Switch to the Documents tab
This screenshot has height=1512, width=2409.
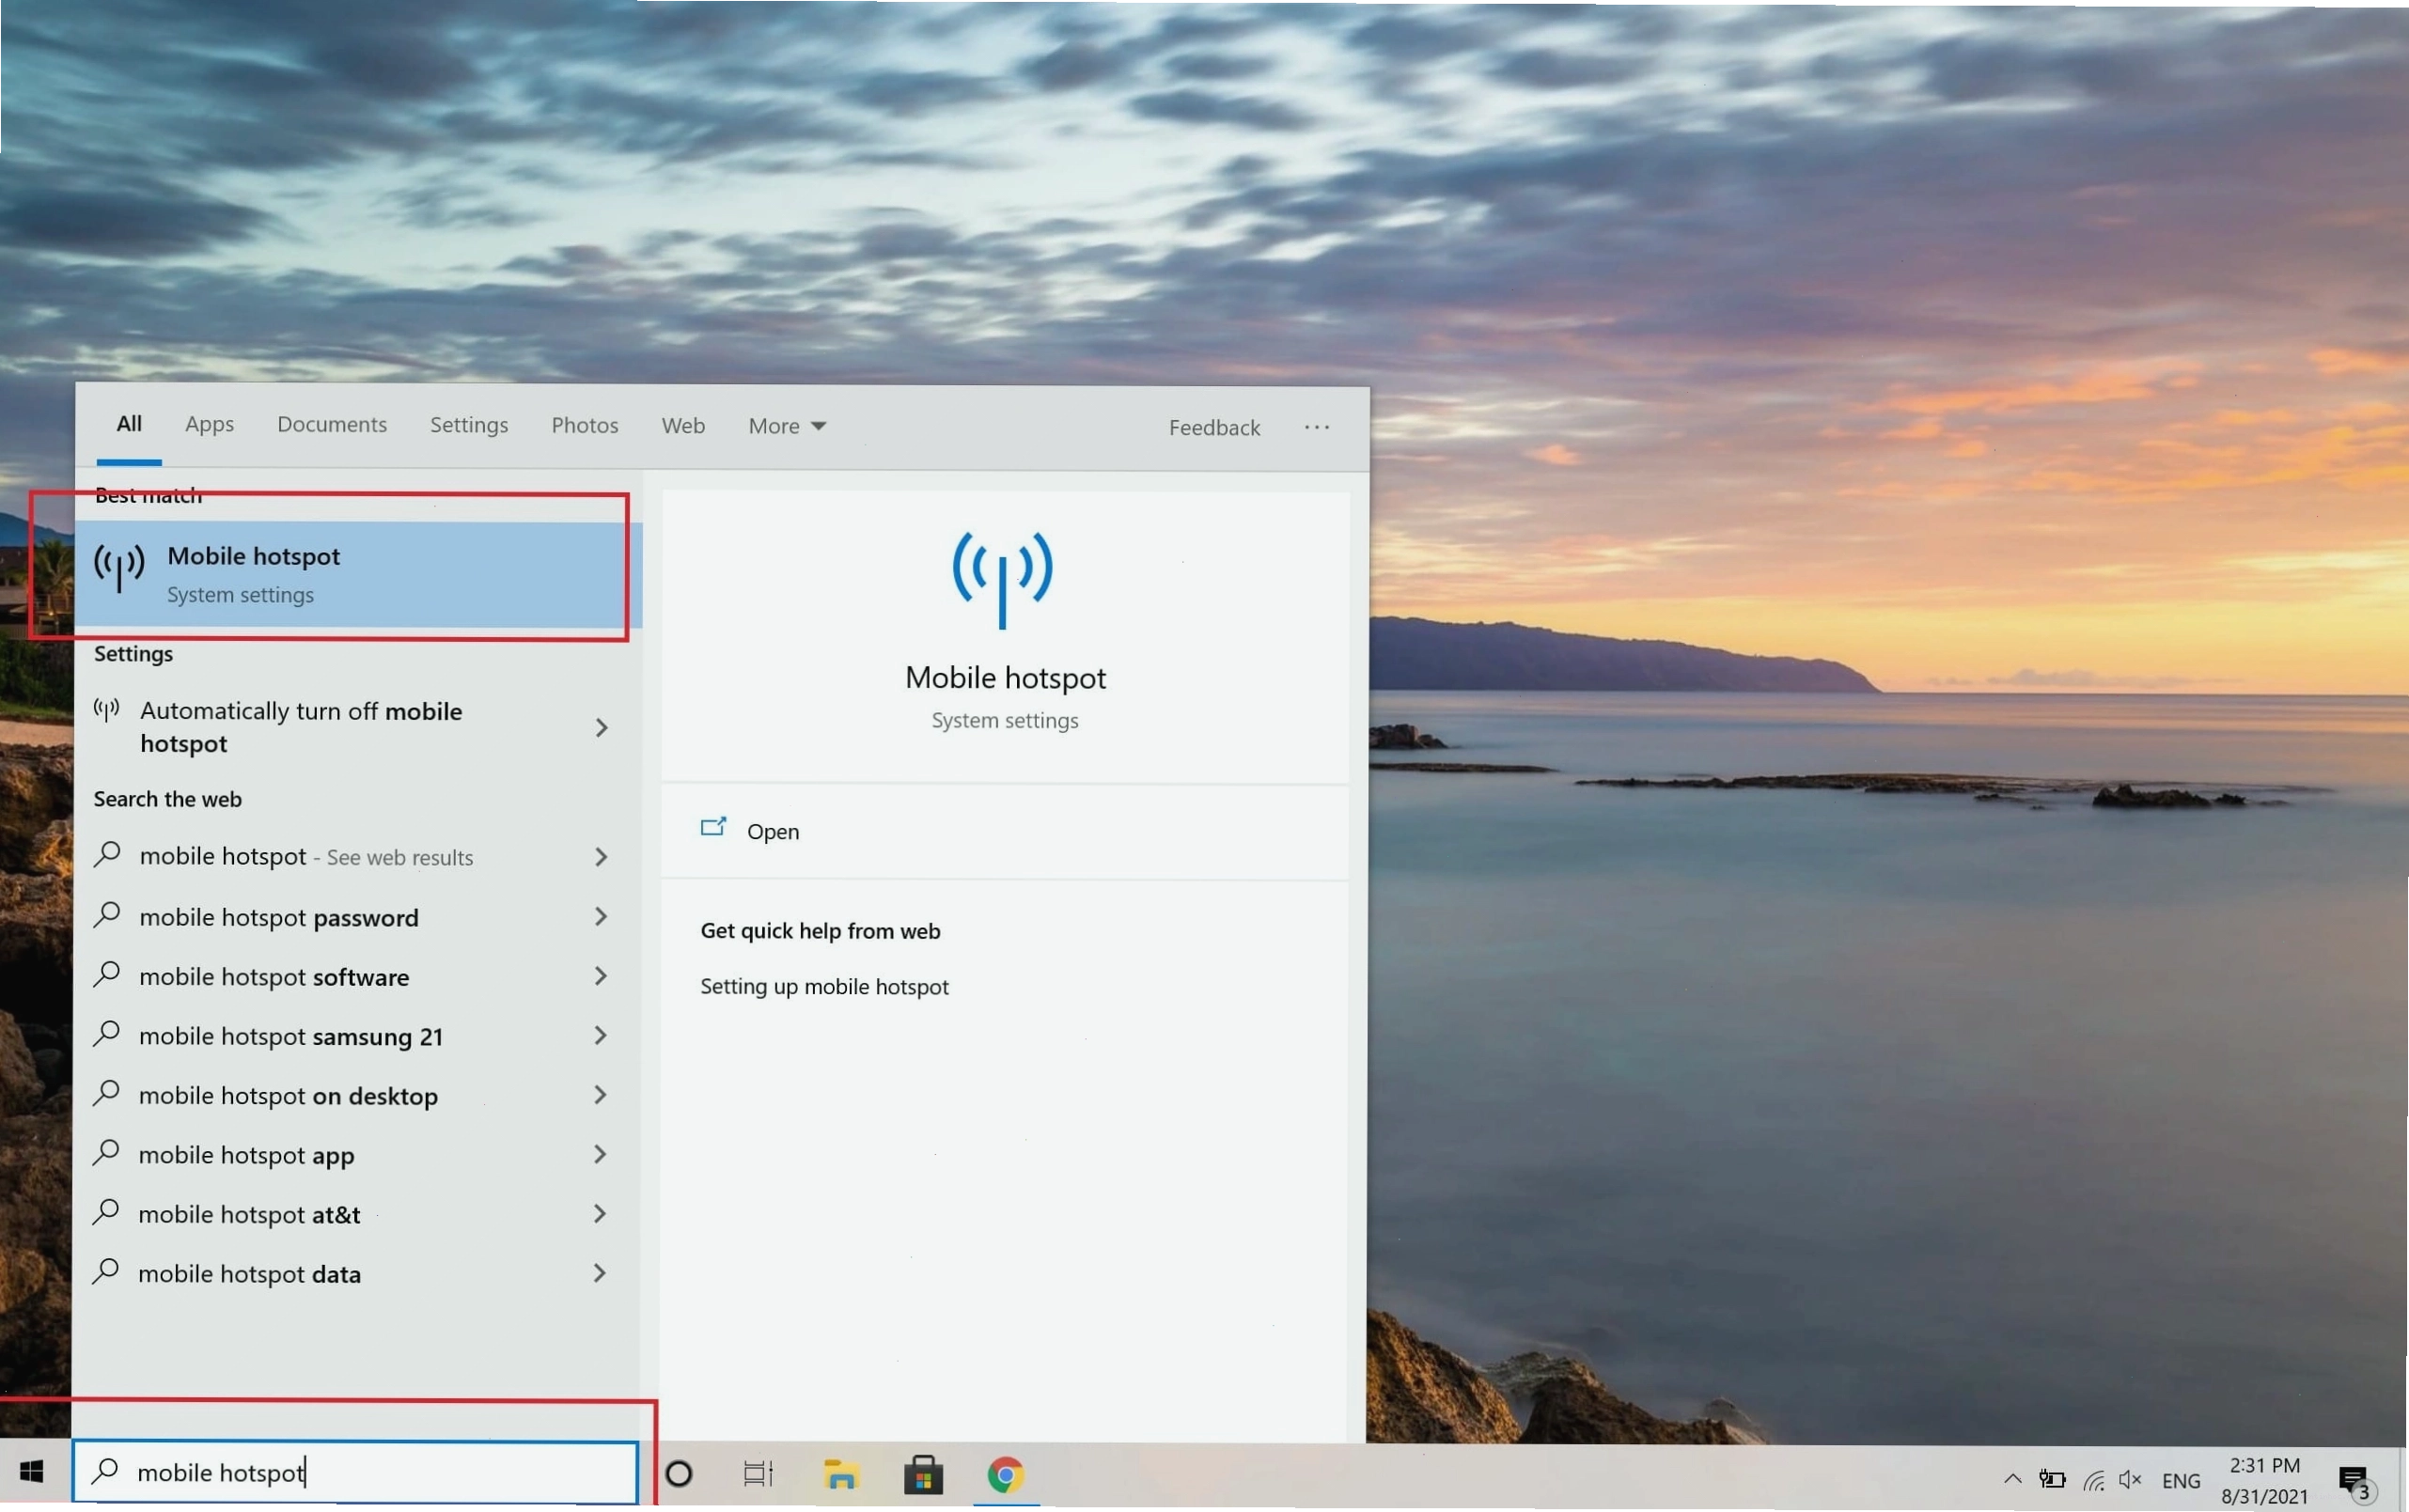(x=332, y=424)
